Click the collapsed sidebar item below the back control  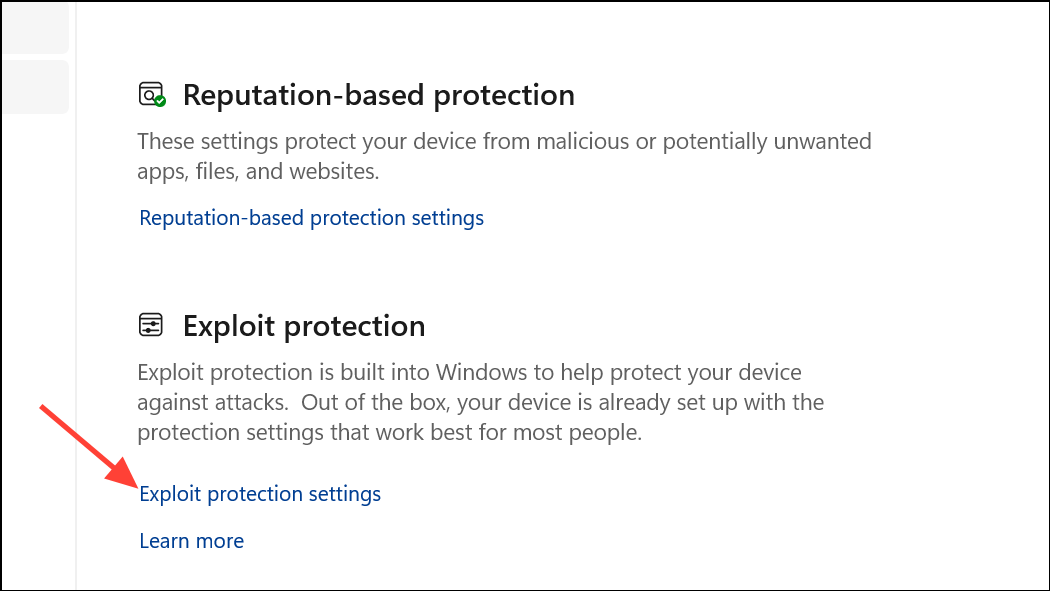(x=35, y=87)
